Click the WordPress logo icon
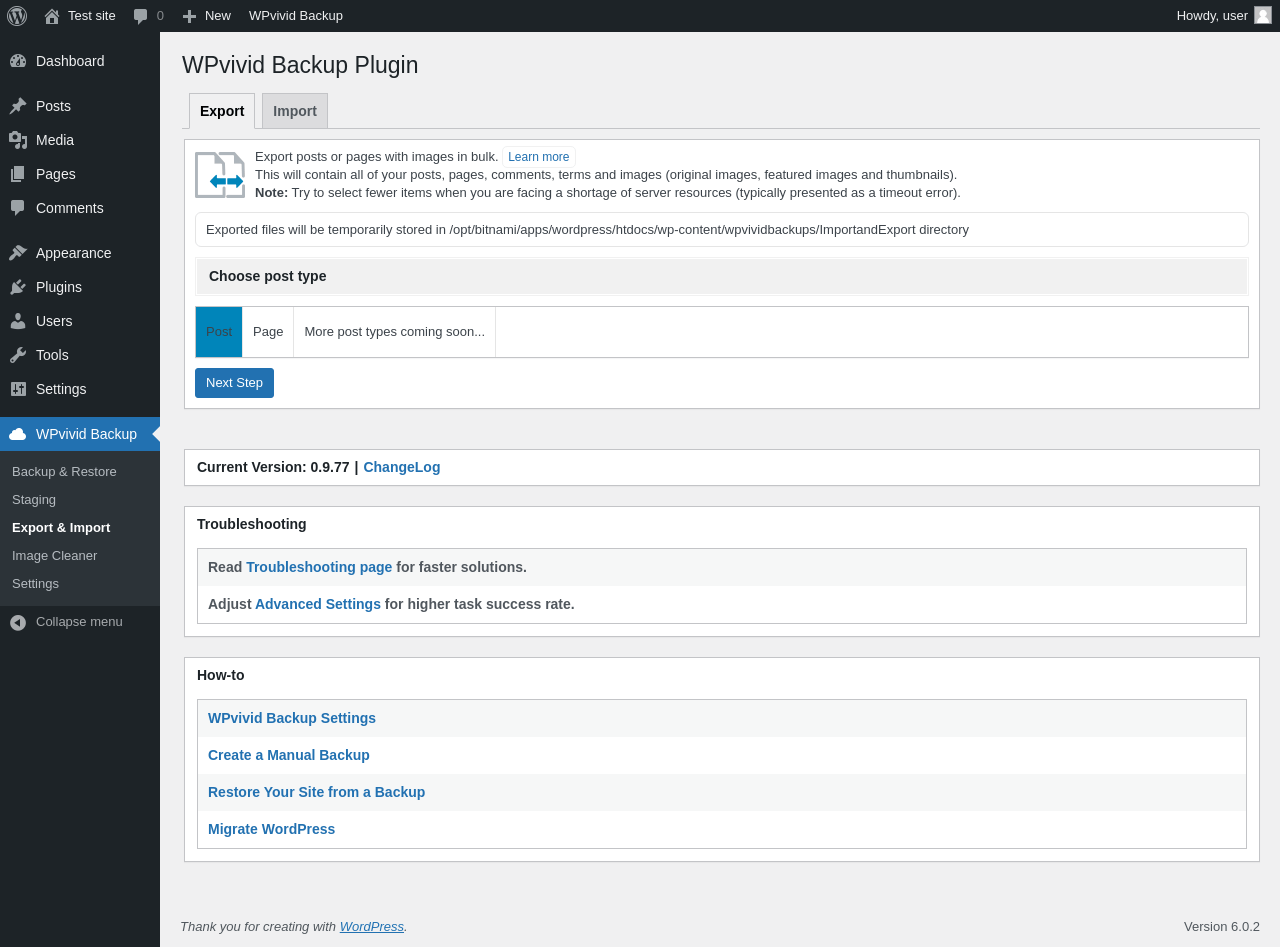Screen dimensions: 1280x947 pyautogui.click(x=17, y=16)
